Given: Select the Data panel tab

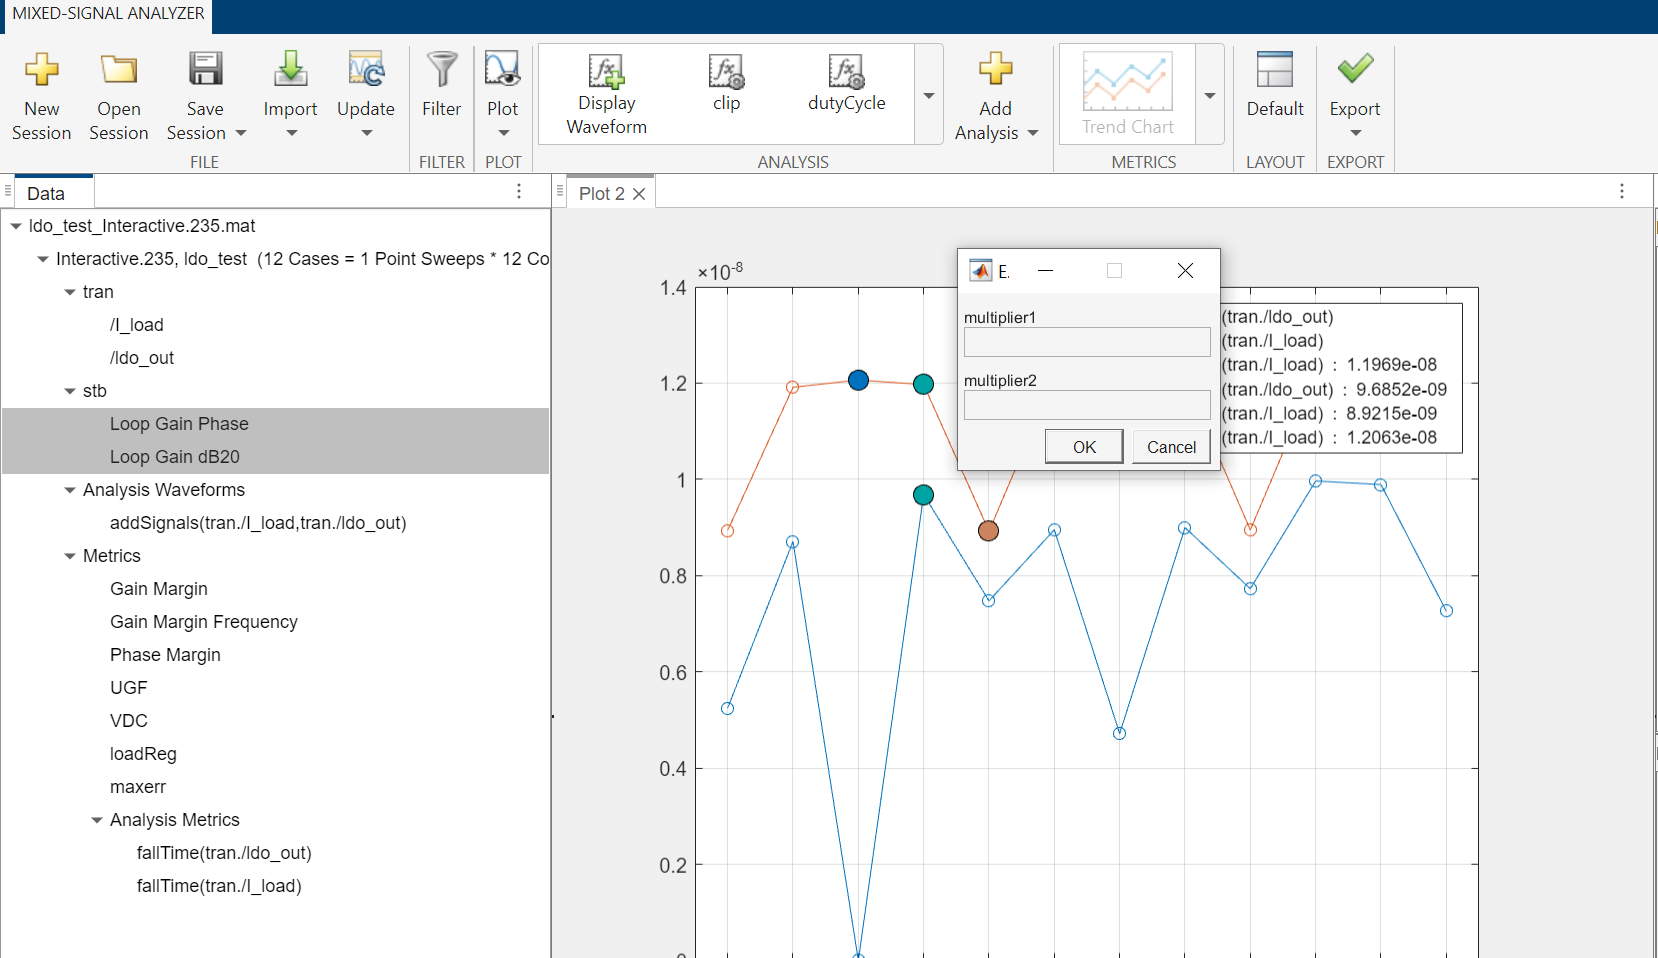Looking at the screenshot, I should point(46,194).
